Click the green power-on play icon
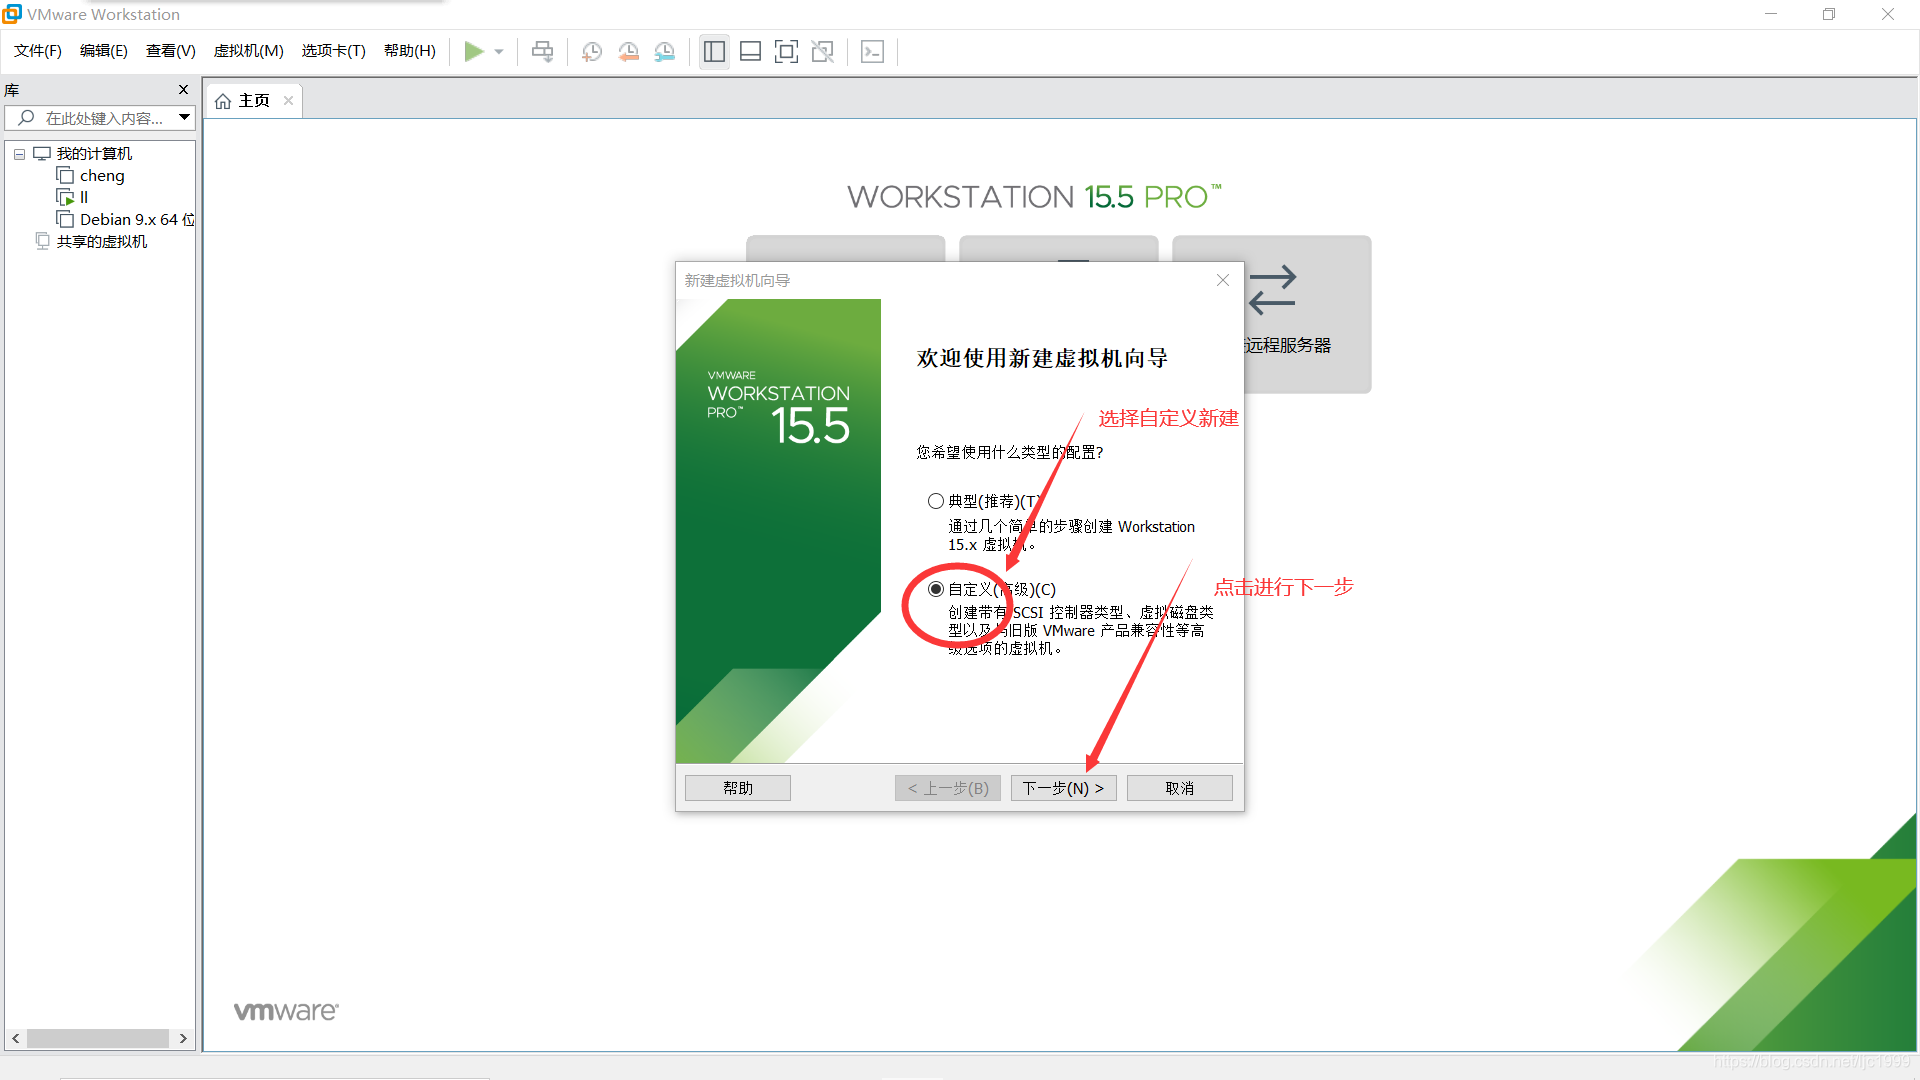This screenshot has height=1080, width=1920. coord(474,51)
